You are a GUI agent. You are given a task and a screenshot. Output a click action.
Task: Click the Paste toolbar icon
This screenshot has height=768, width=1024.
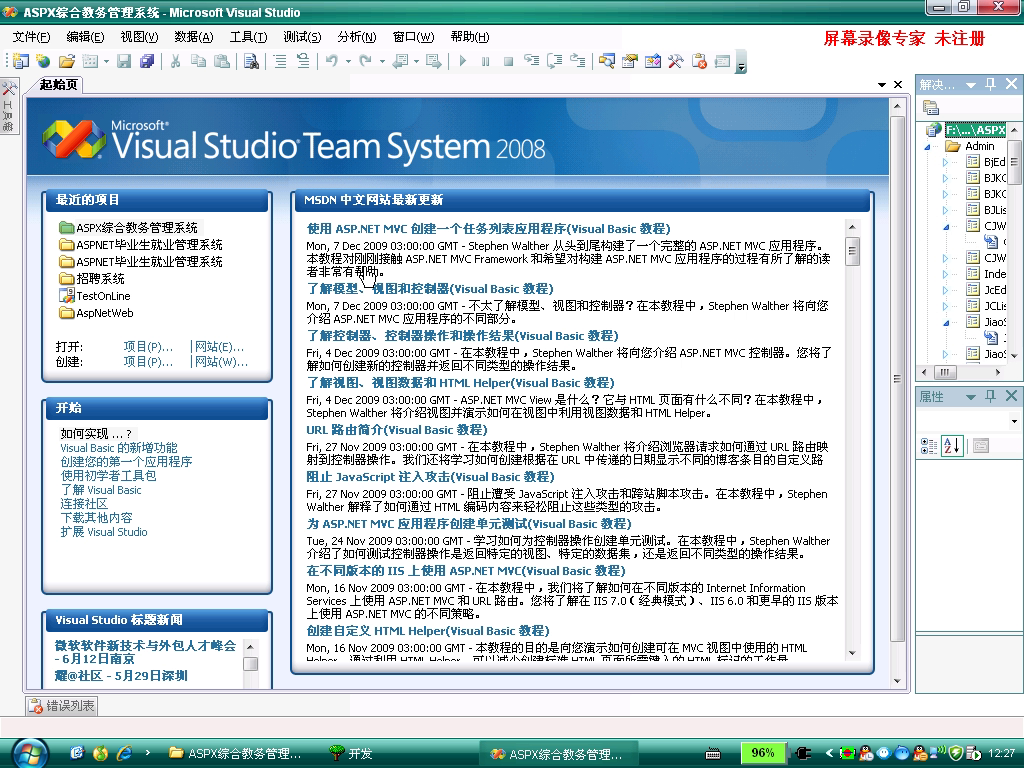click(x=222, y=61)
